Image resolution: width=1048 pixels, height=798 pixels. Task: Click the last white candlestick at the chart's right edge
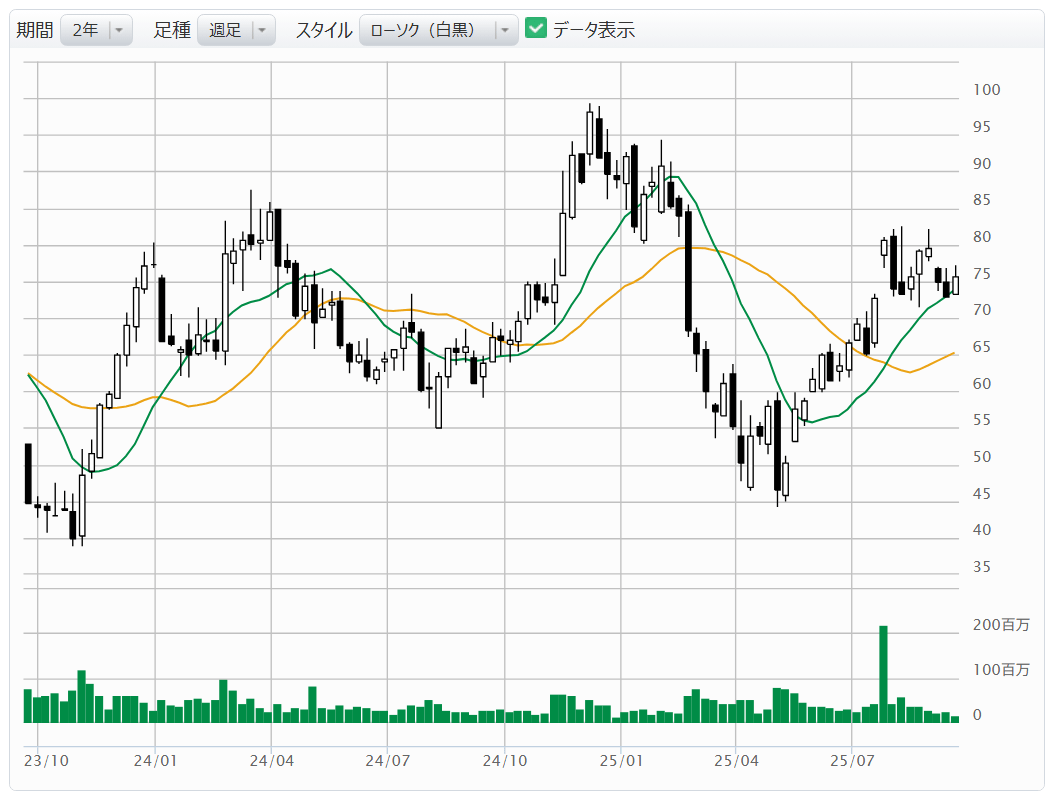pyautogui.click(x=955, y=285)
